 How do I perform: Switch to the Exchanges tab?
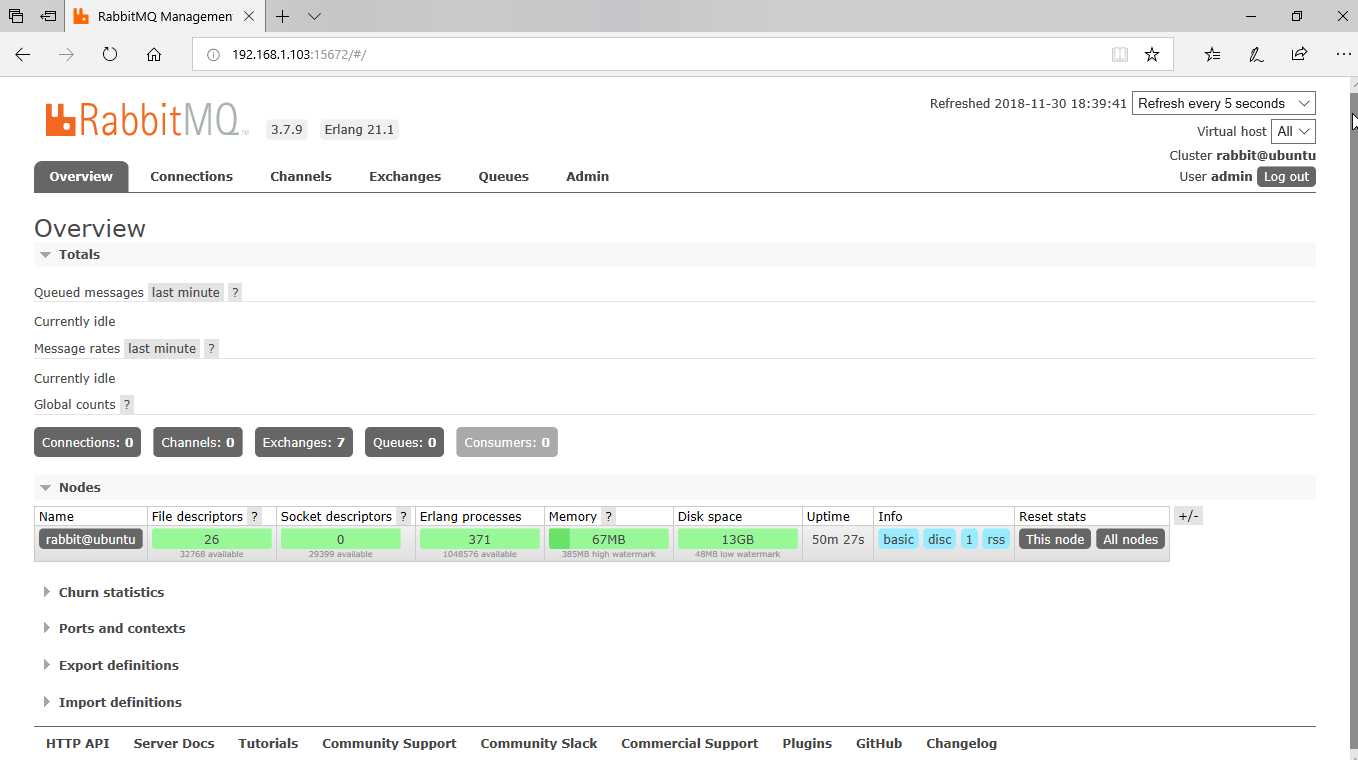click(405, 177)
